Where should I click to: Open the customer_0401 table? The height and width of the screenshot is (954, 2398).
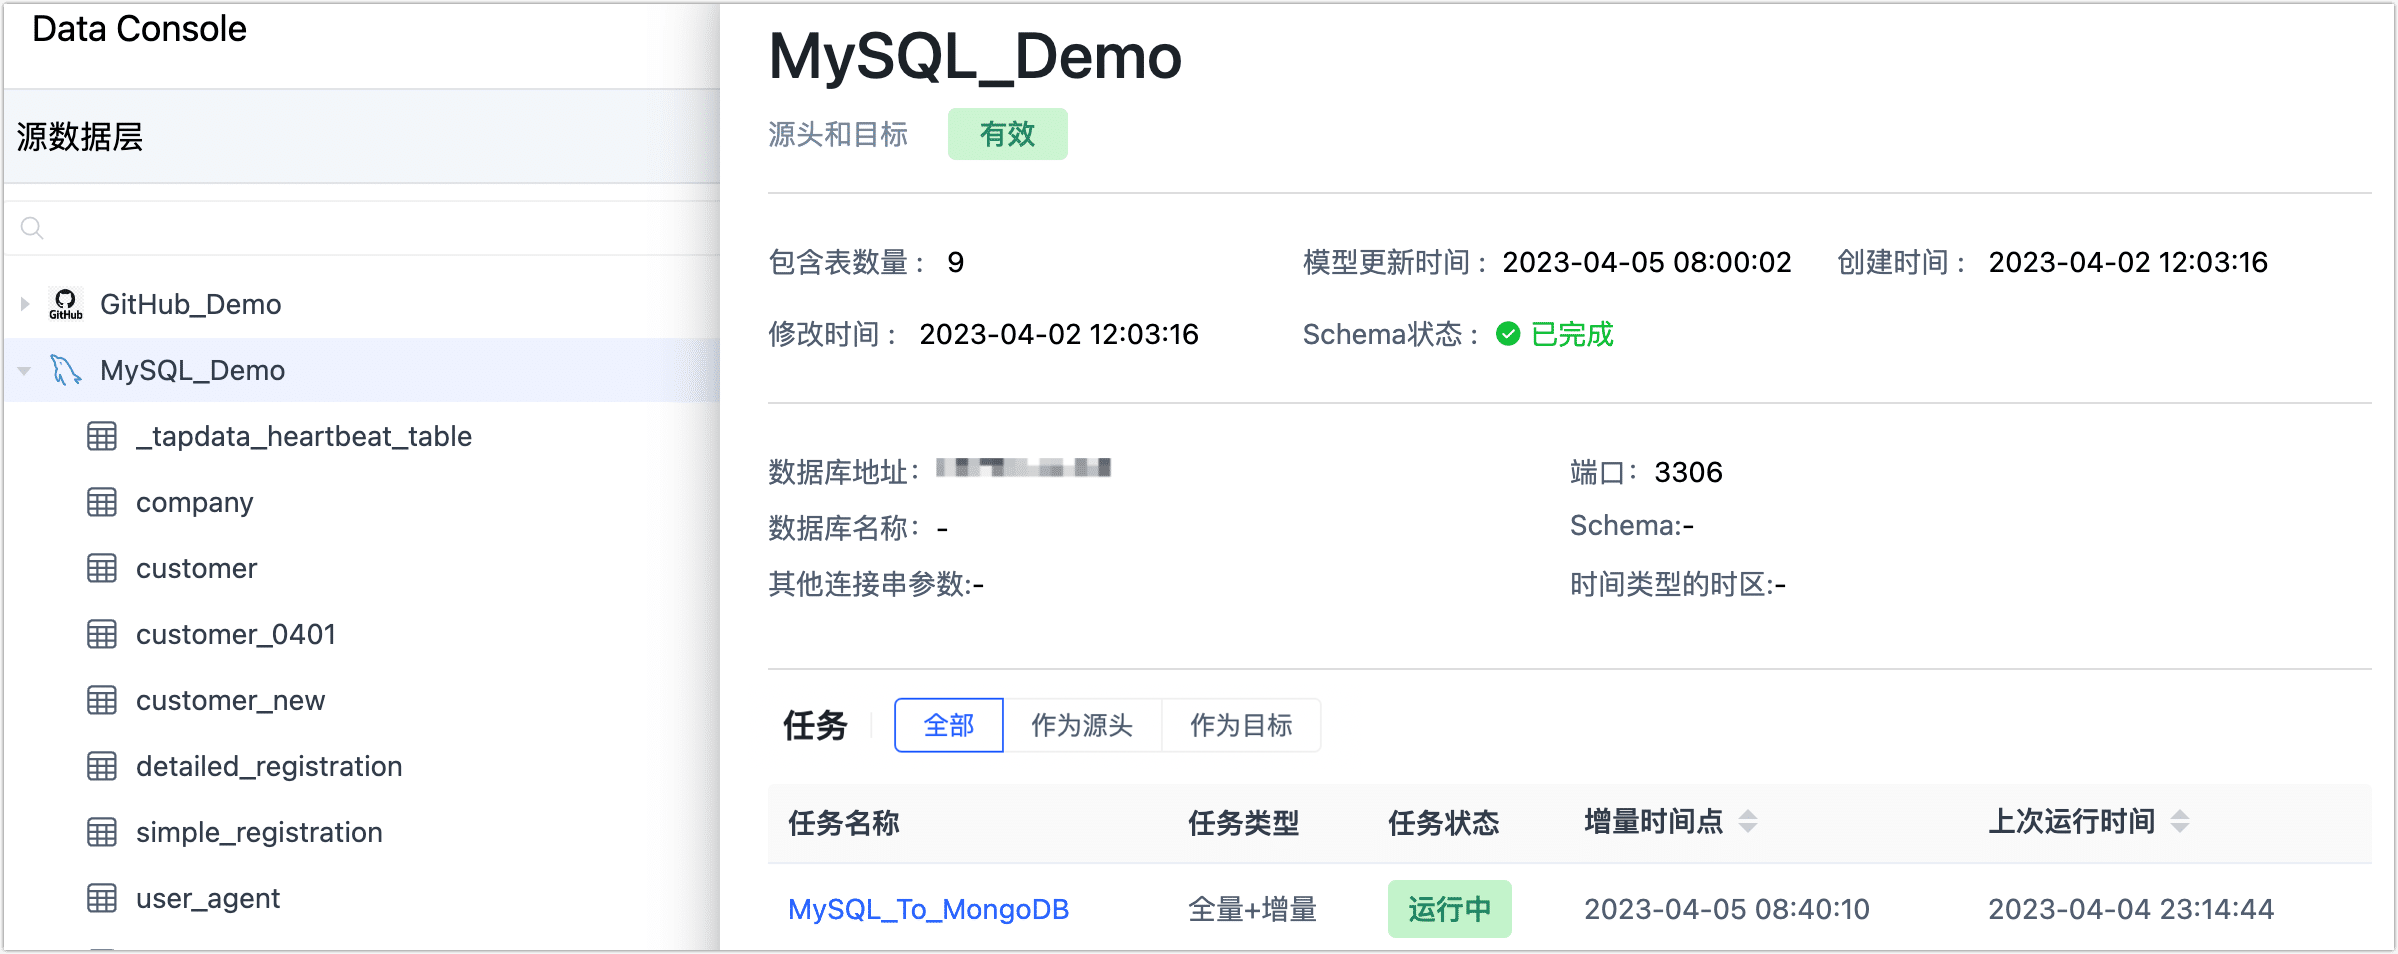(x=236, y=634)
